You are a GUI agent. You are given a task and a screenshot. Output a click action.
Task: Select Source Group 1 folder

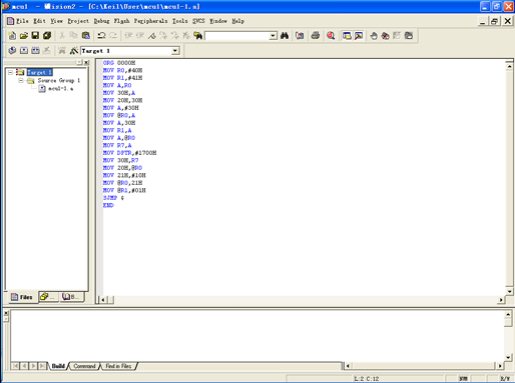(x=59, y=80)
